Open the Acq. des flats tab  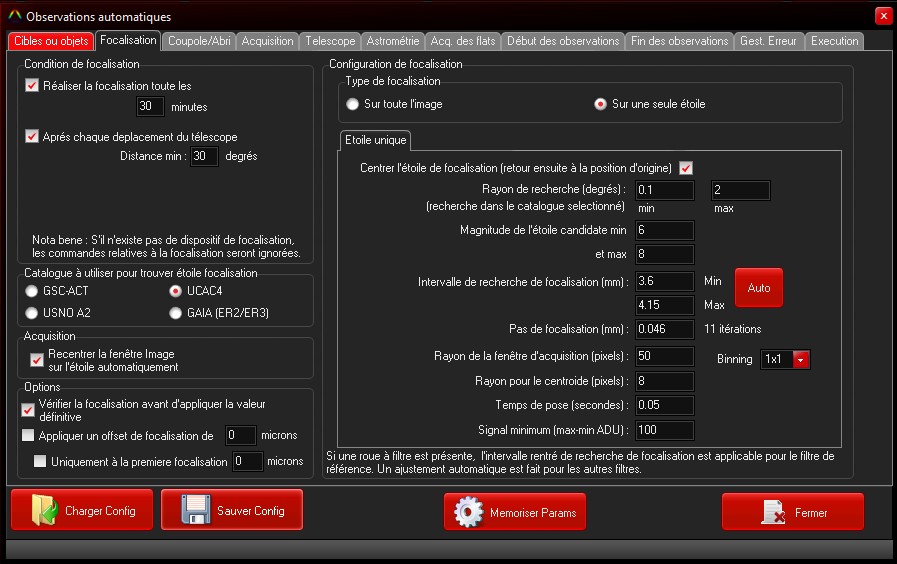coord(463,41)
